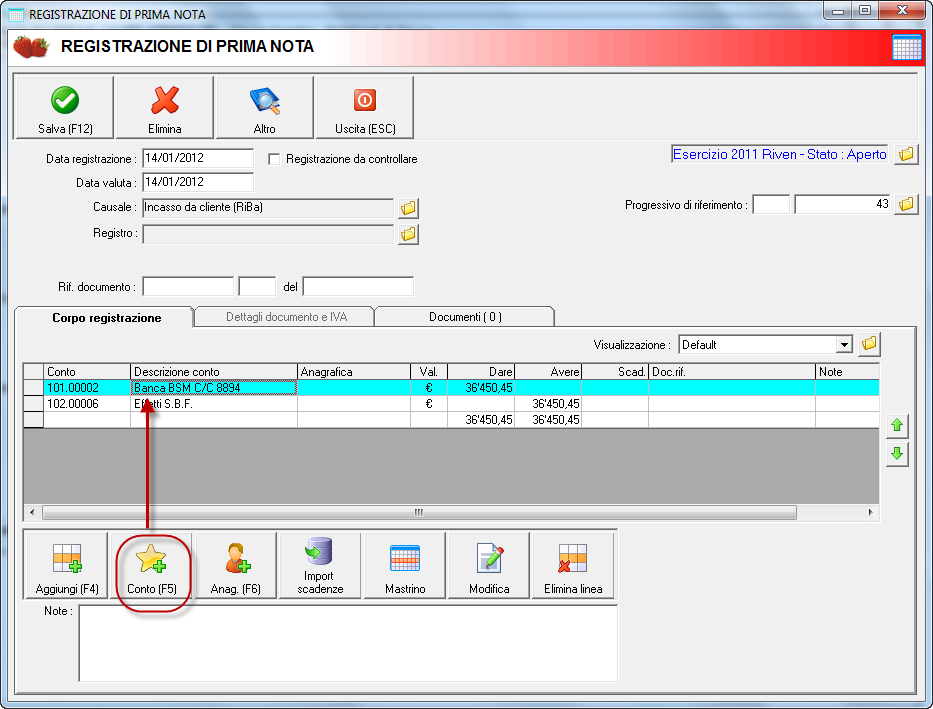This screenshot has width=933, height=709.
Task: Open the folder icon beside Visualizzazione dropdown
Action: [869, 343]
